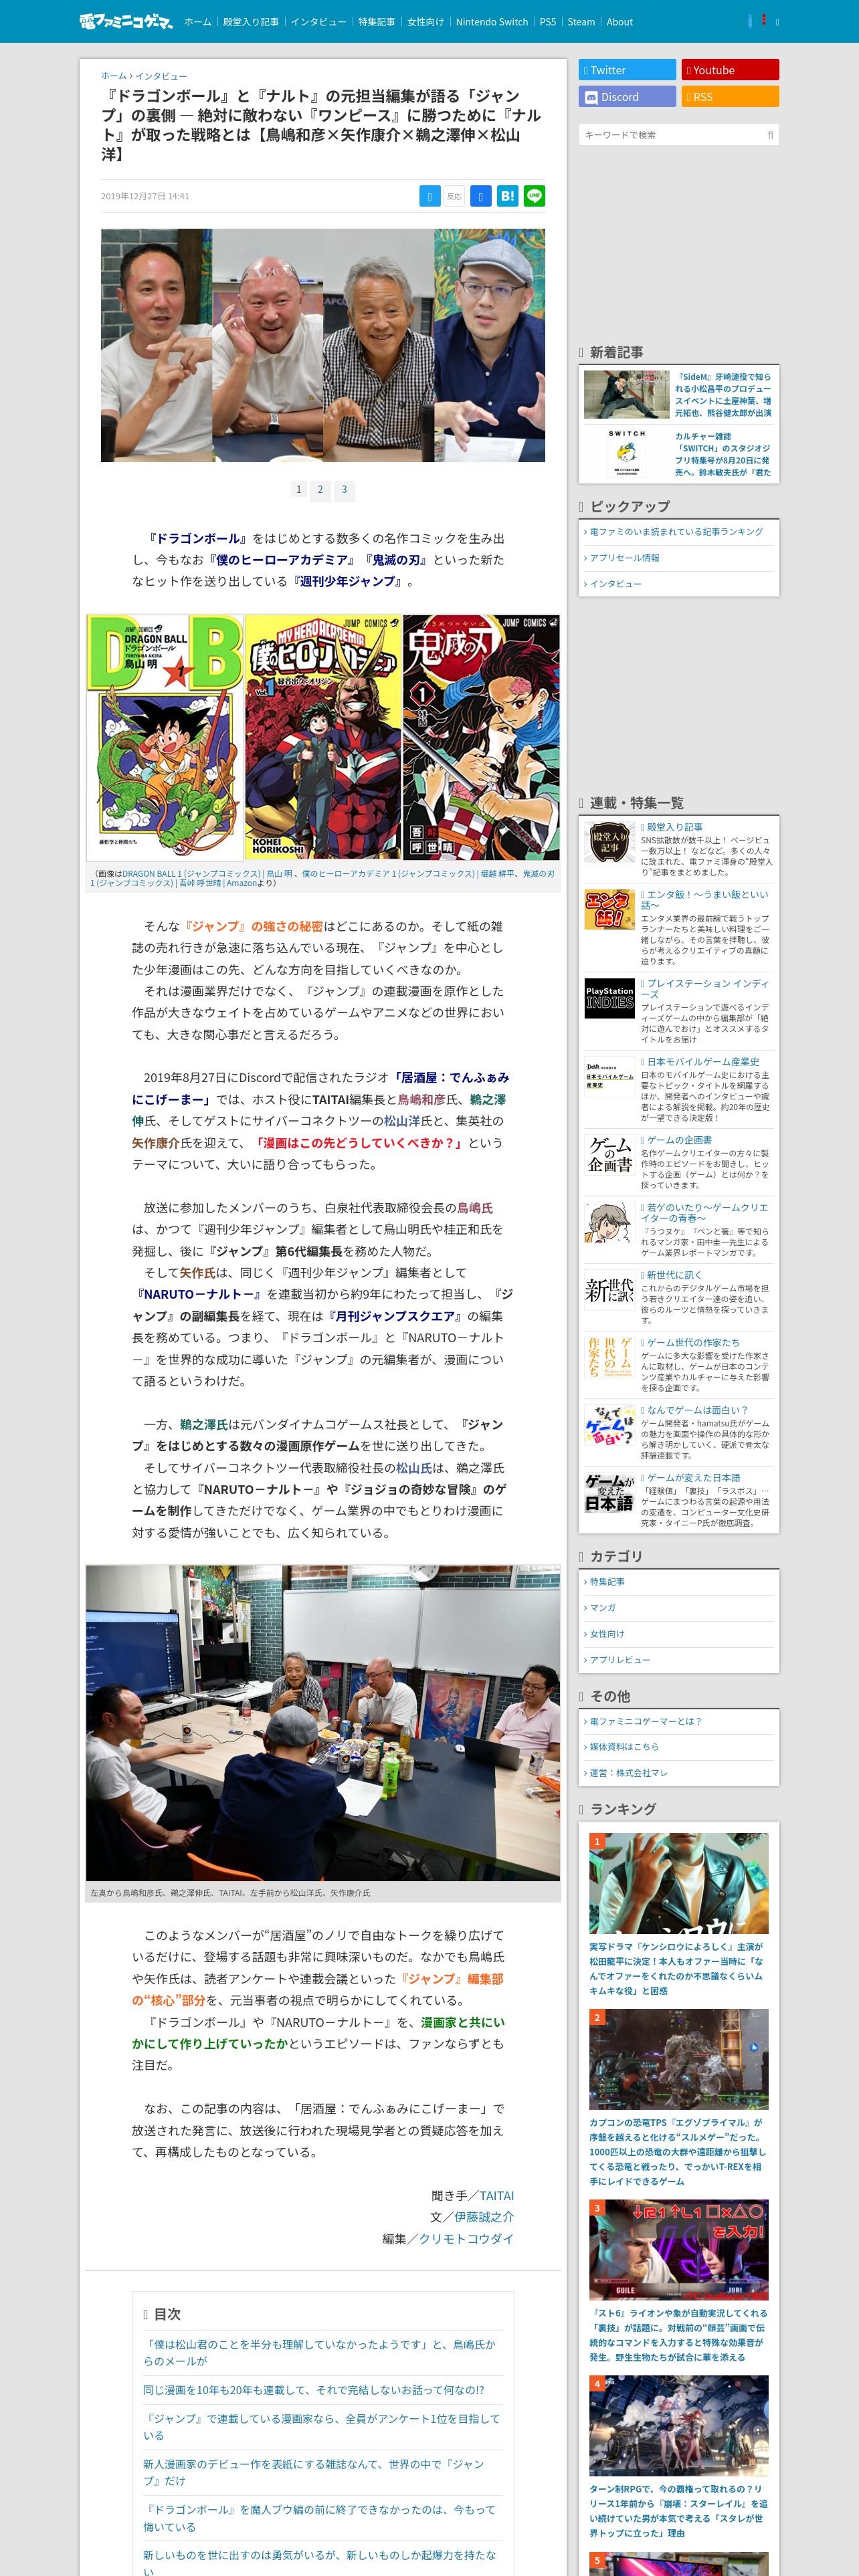Screen dimensions: 859x2576
Task: Click the My Hero Academia cover image
Action: 323,738
